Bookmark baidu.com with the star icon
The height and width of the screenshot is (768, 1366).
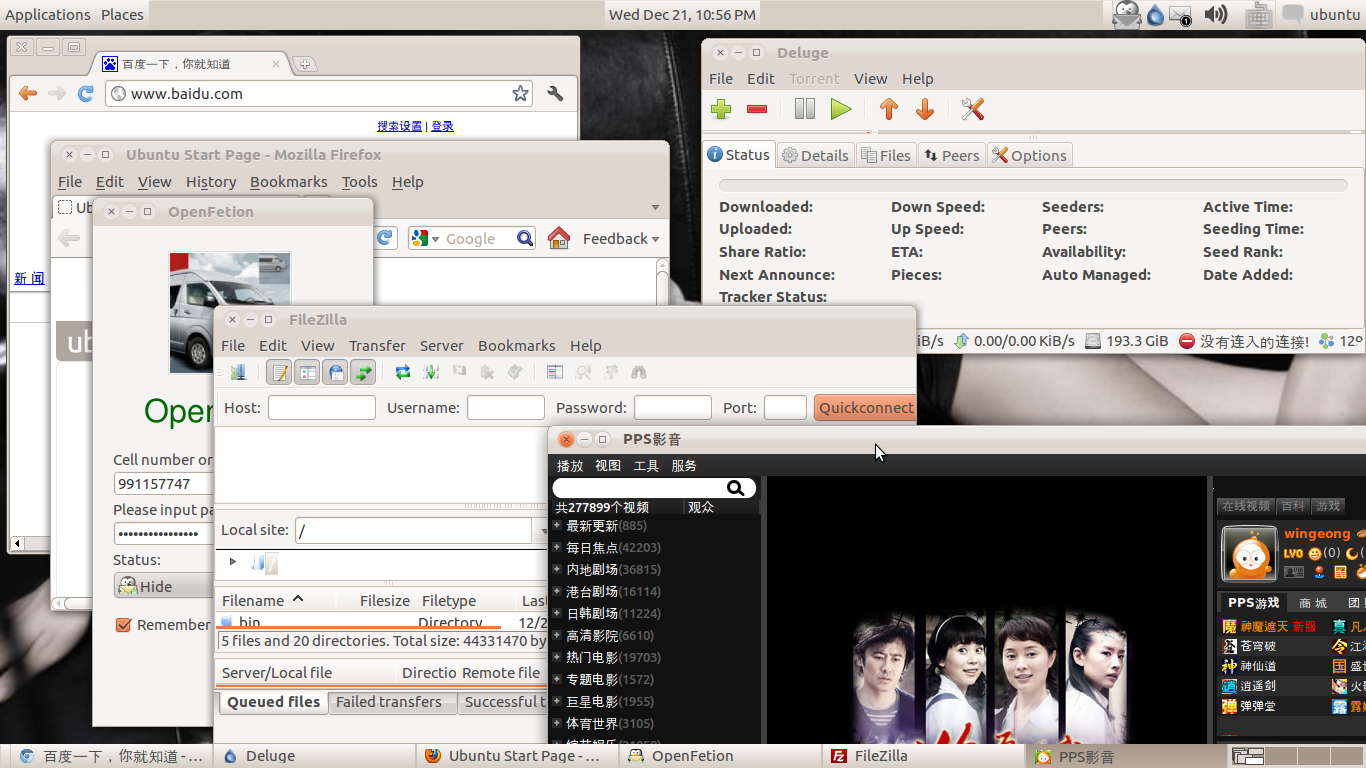(x=520, y=93)
